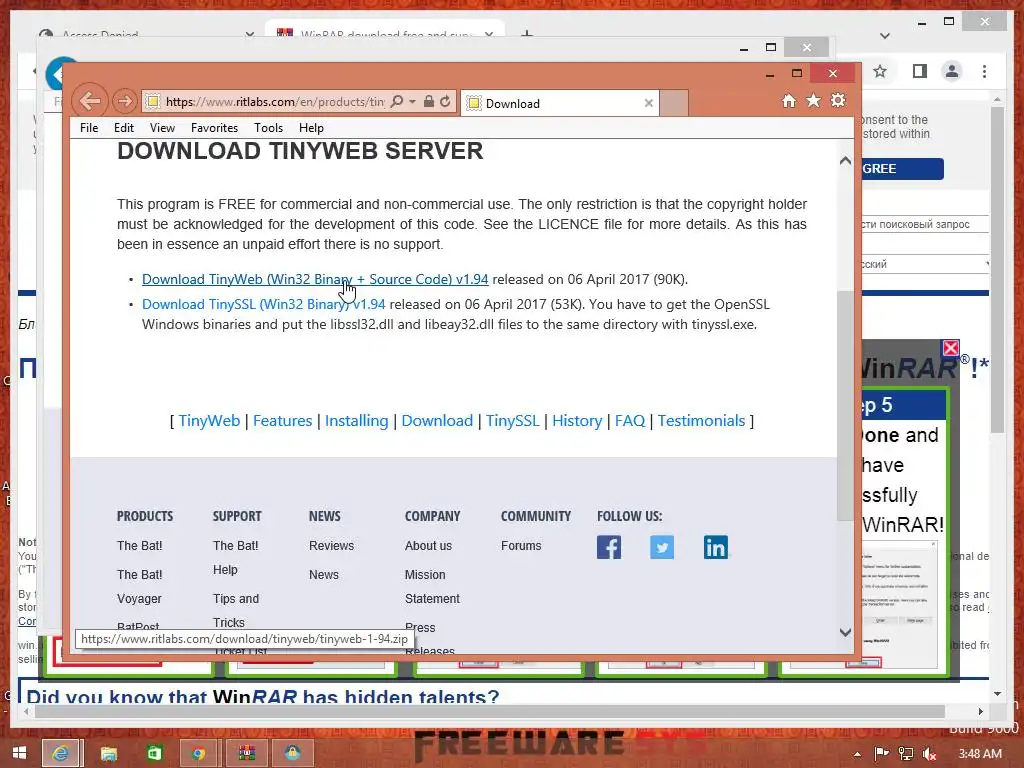Switch to Internet Explorer on taskbar

coord(61,753)
